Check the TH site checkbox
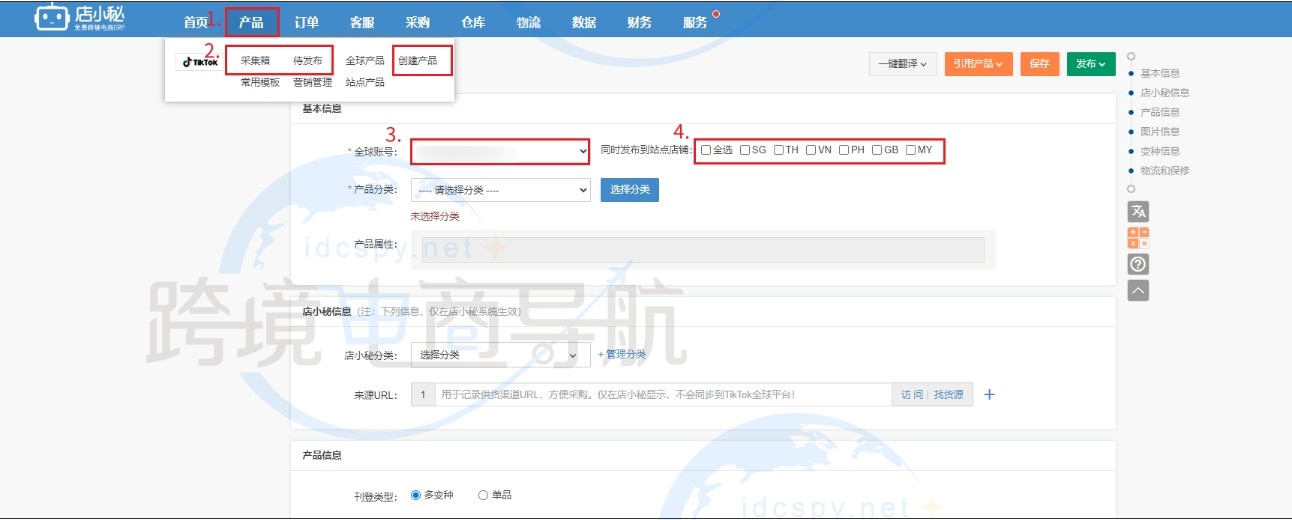Screen dimensions: 1292x520 (x=779, y=150)
